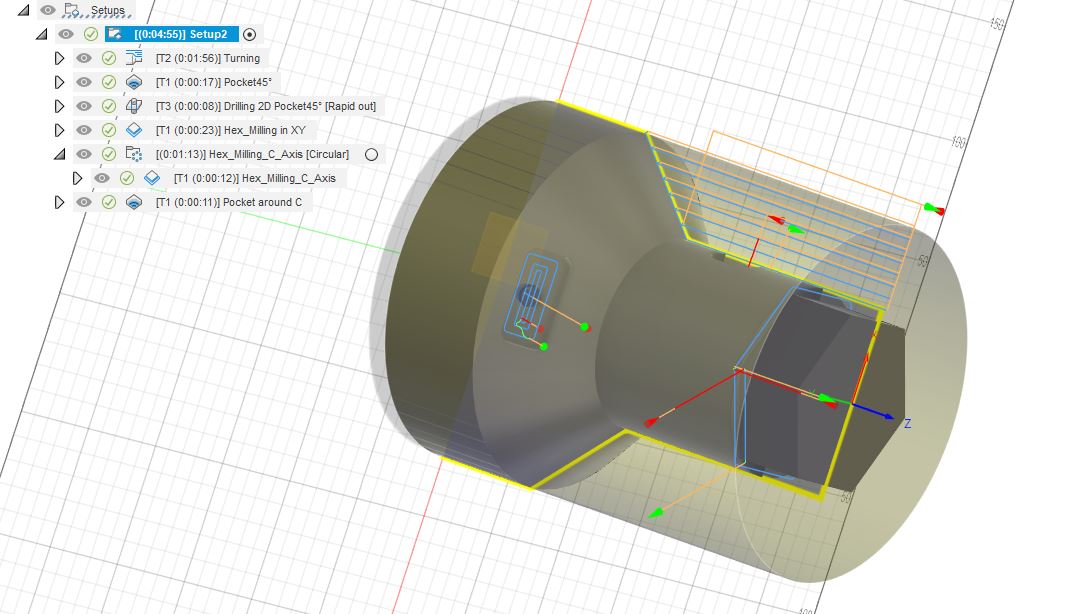Click the Setup2 folder icon
Image resolution: width=1084 pixels, height=614 pixels.
pyautogui.click(x=115, y=34)
